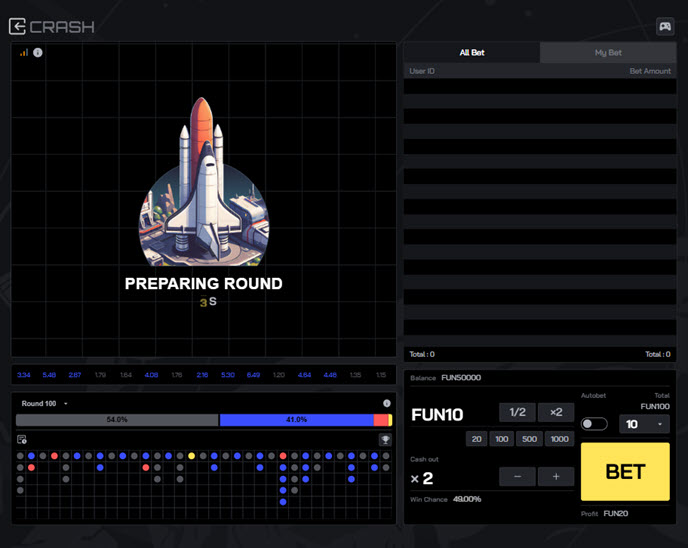Switch to the My Bet tab
This screenshot has width=688, height=548.
tap(608, 53)
